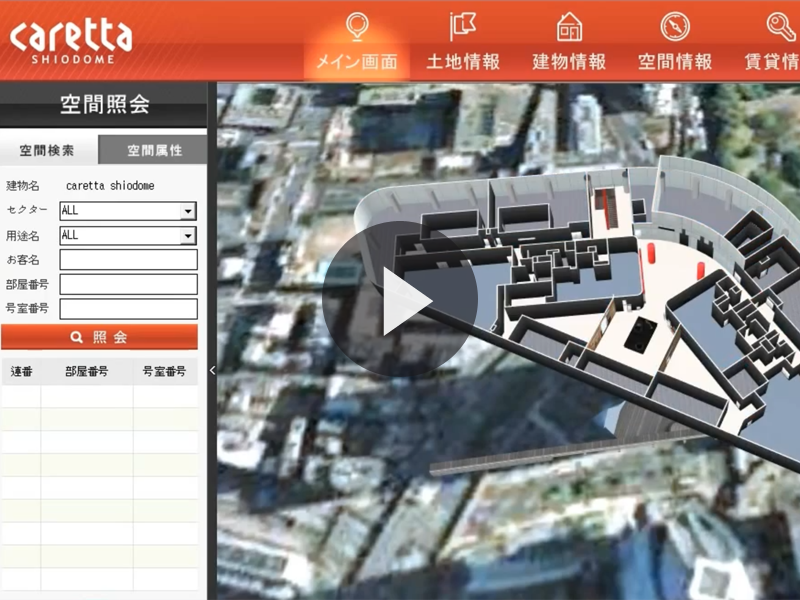Switch to the 空間属性 tab
Viewport: 800px width, 600px height.
click(x=153, y=150)
